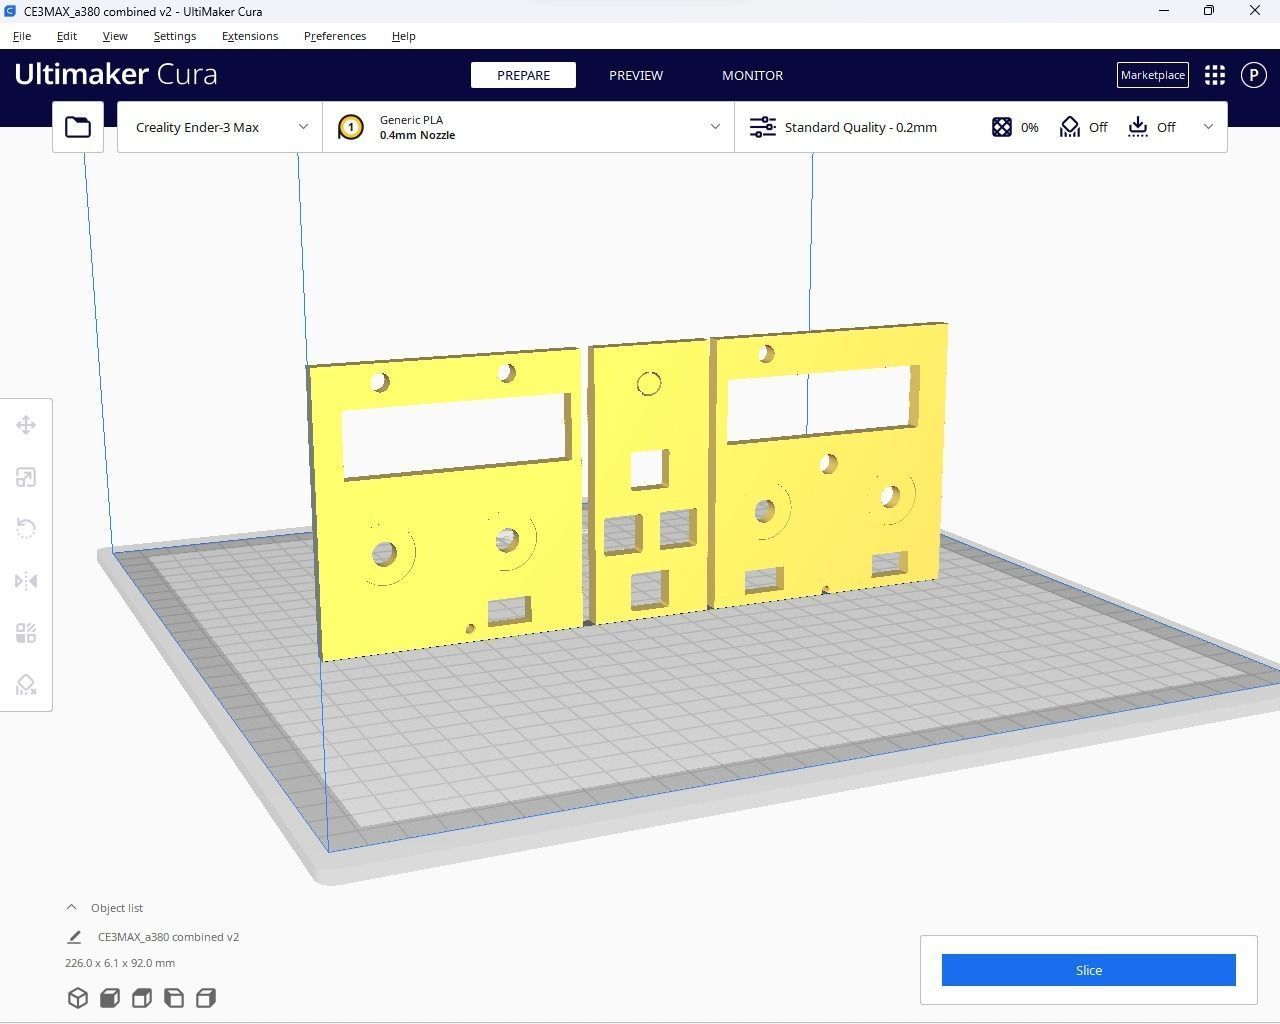
Task: Open the file folder icon
Action: (x=78, y=127)
